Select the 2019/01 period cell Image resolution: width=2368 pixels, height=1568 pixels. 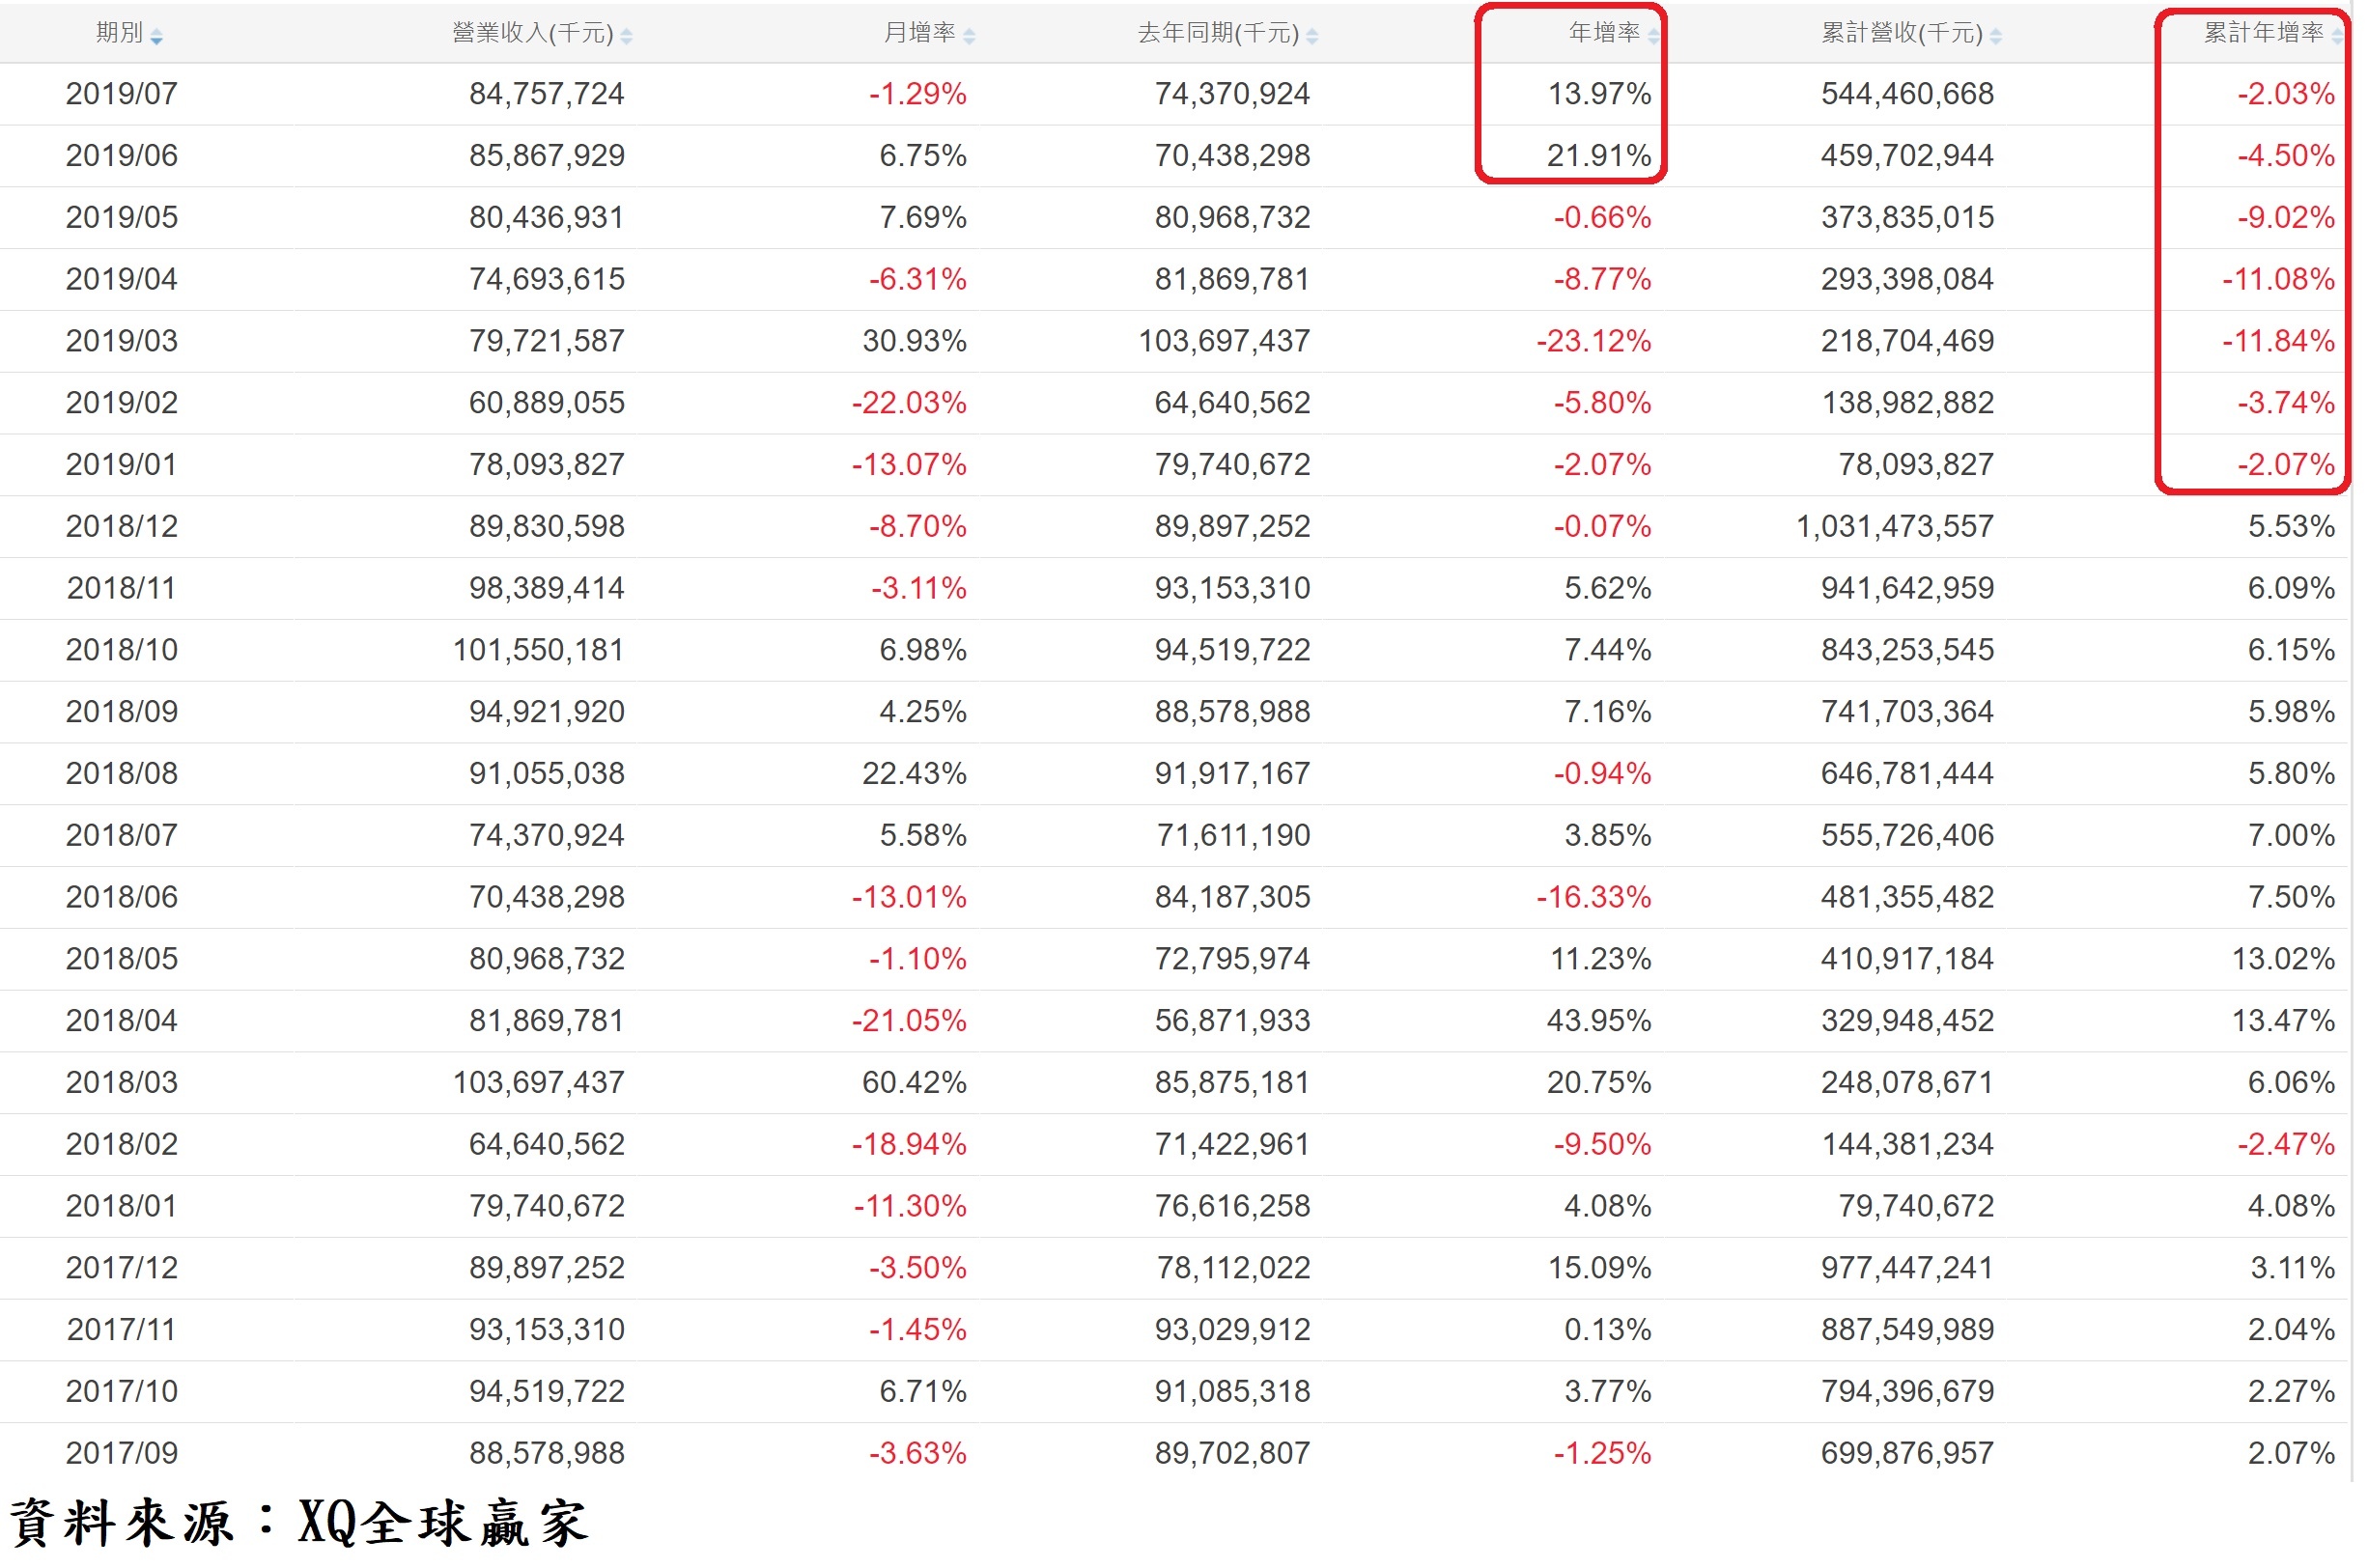coord(122,466)
